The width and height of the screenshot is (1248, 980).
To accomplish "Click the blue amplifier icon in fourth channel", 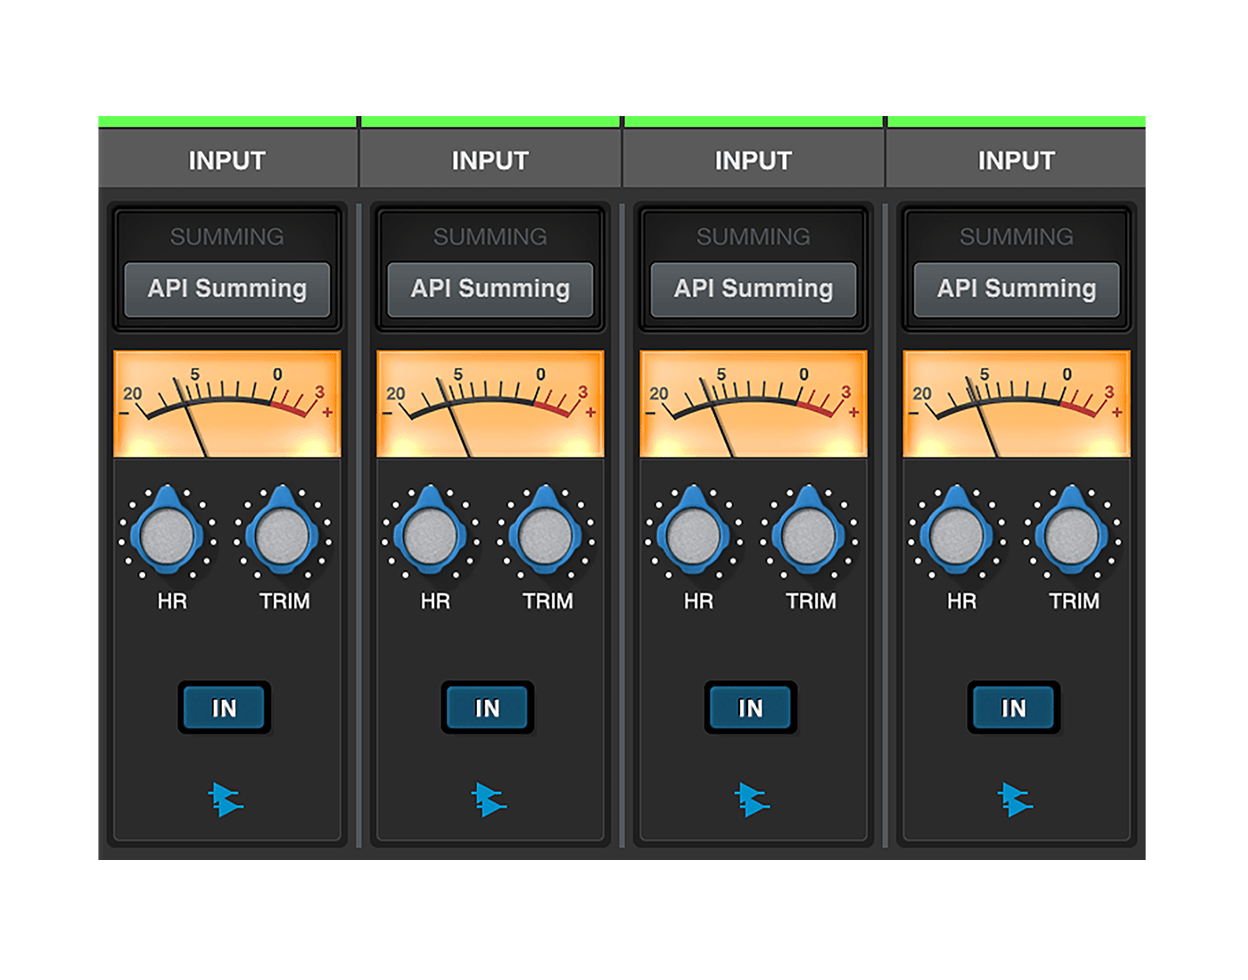I will coord(1015,800).
